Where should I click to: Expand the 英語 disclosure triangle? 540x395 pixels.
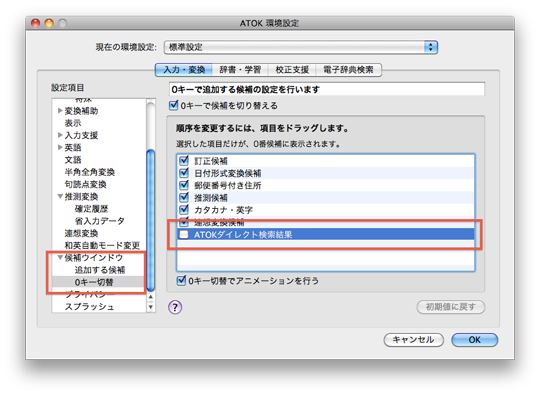coord(60,147)
